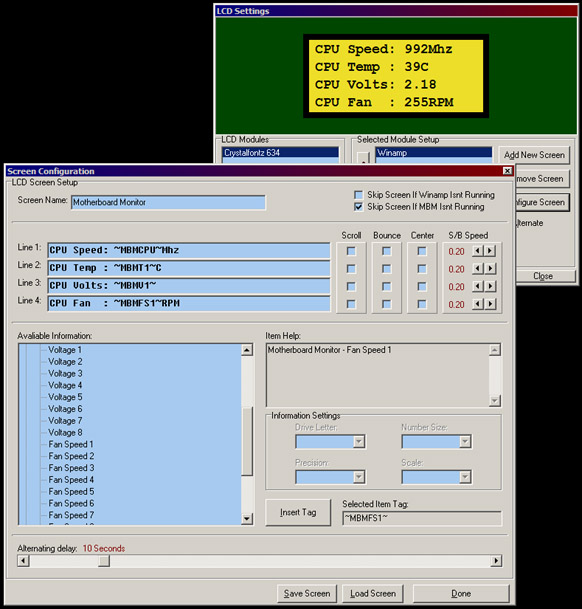
Task: Click right arrow of Alternating delay slider
Action: pos(496,560)
